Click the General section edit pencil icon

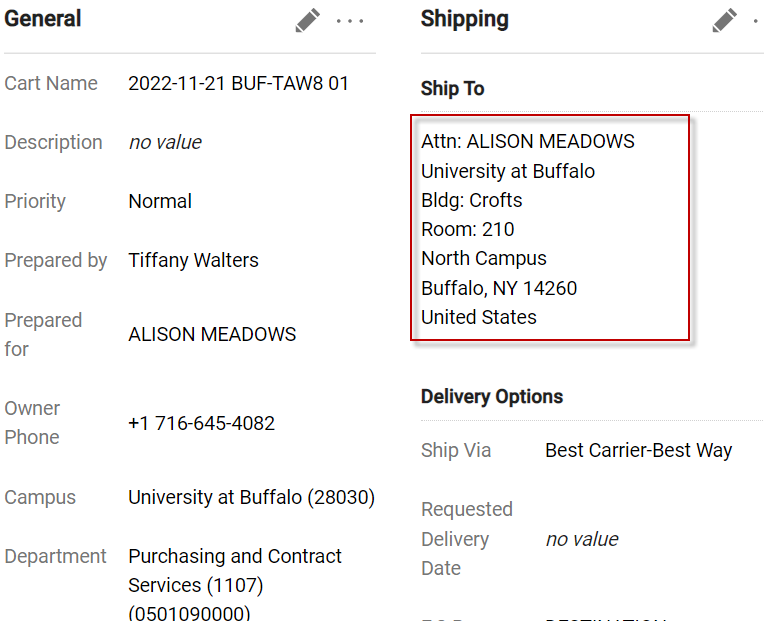click(x=308, y=20)
